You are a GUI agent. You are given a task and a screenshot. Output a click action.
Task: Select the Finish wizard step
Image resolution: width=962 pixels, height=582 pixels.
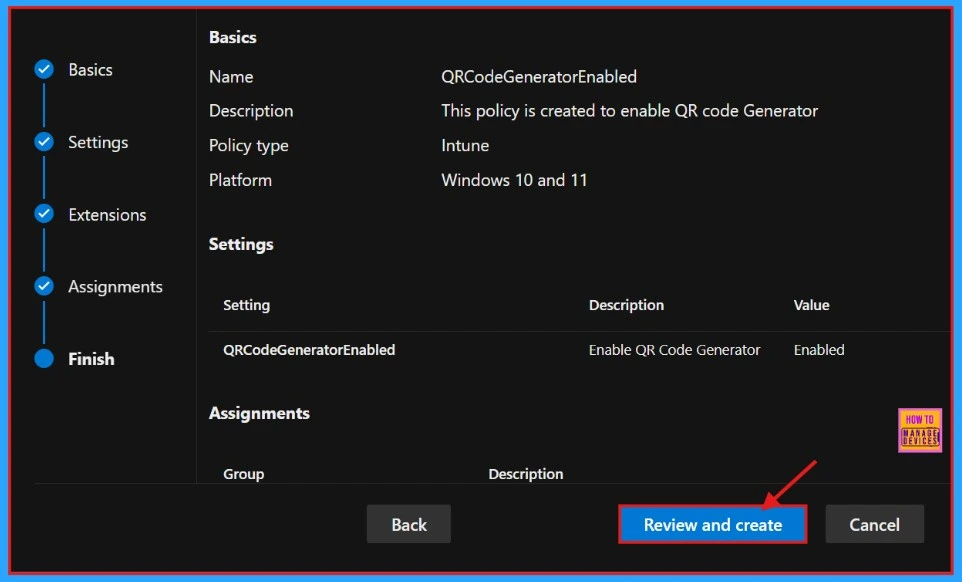point(91,359)
